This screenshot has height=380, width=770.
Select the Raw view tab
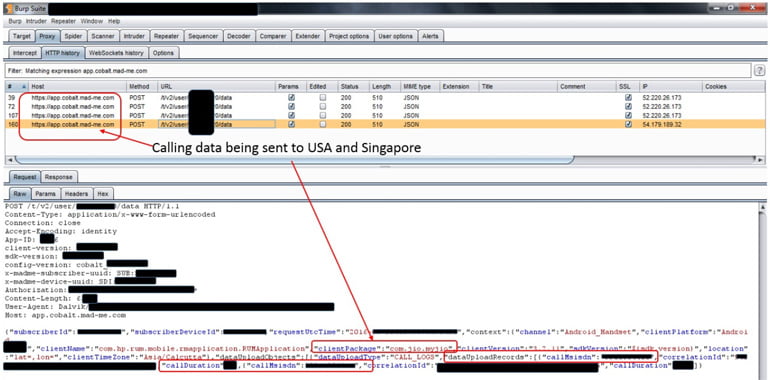pyautogui.click(x=20, y=194)
